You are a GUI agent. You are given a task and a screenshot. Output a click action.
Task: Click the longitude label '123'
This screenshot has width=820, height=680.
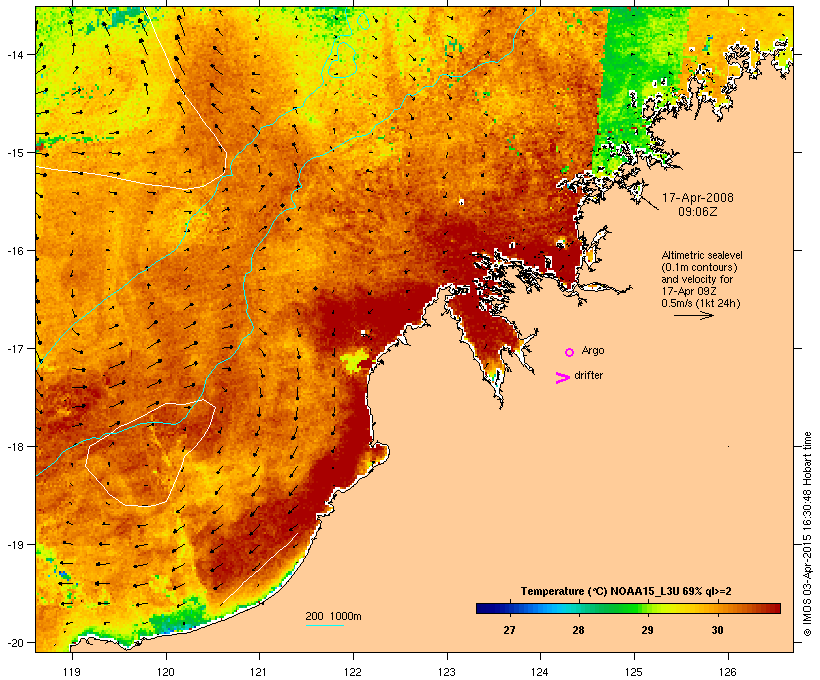(x=447, y=672)
